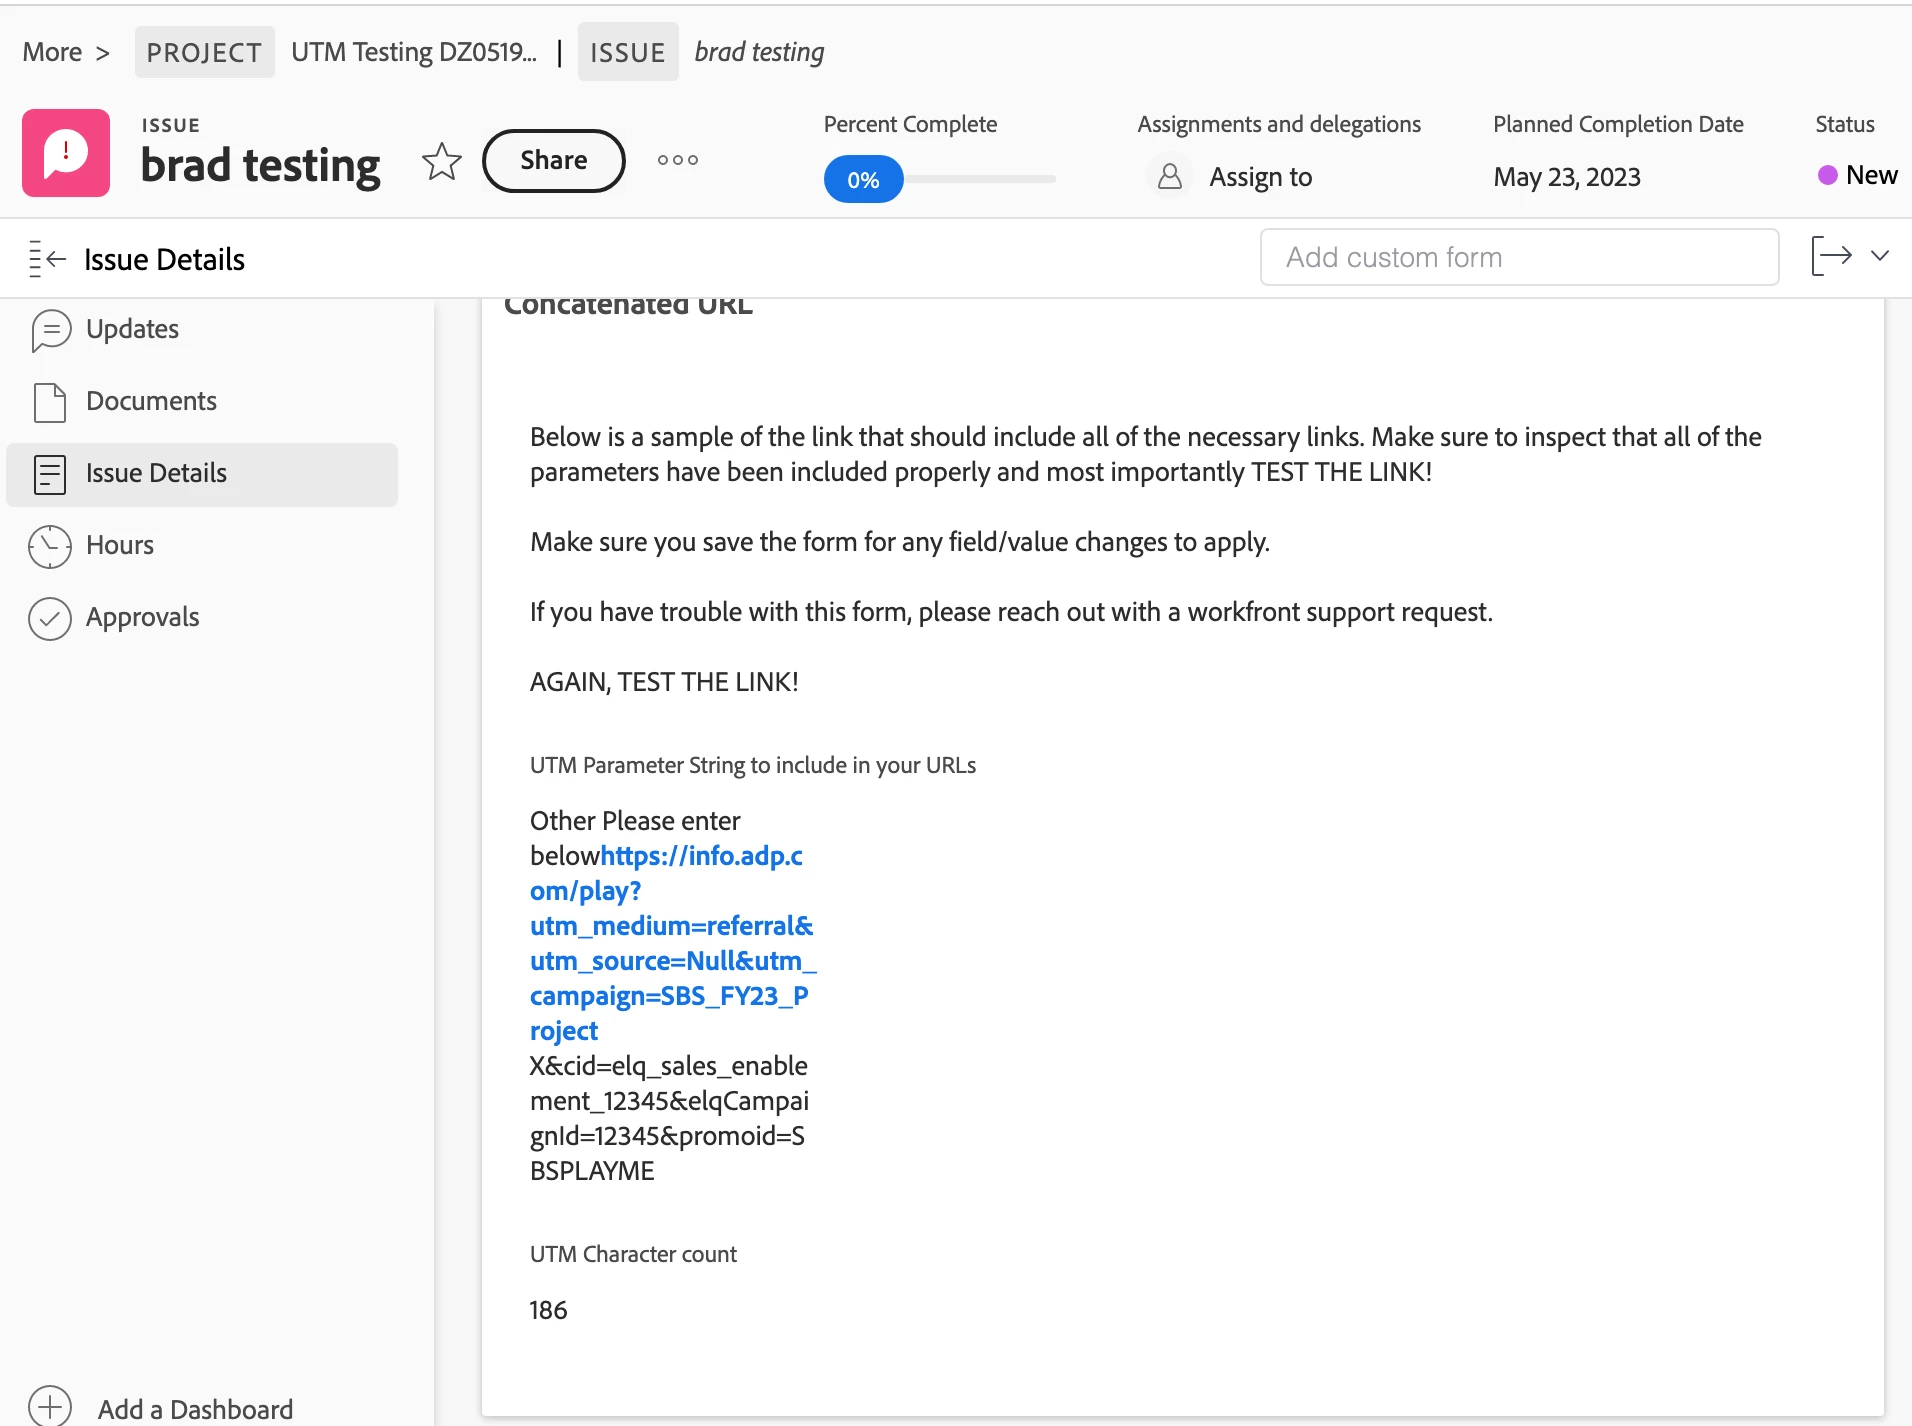Expand the export options chevron

tap(1880, 256)
